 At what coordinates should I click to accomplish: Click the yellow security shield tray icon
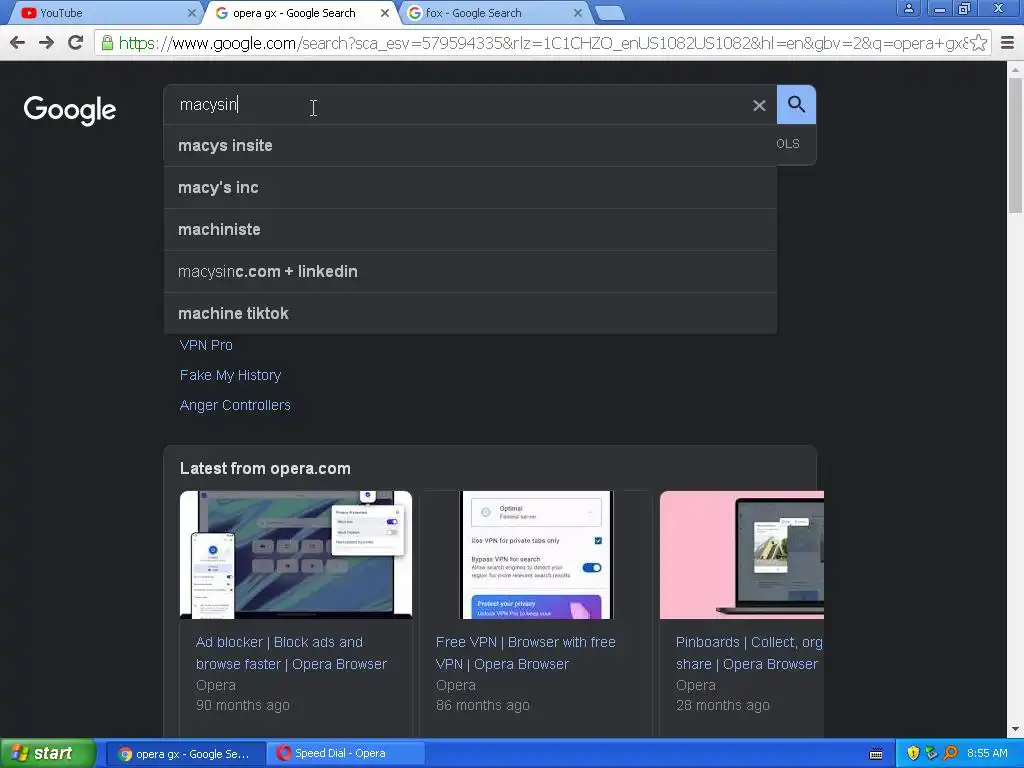(x=913, y=754)
